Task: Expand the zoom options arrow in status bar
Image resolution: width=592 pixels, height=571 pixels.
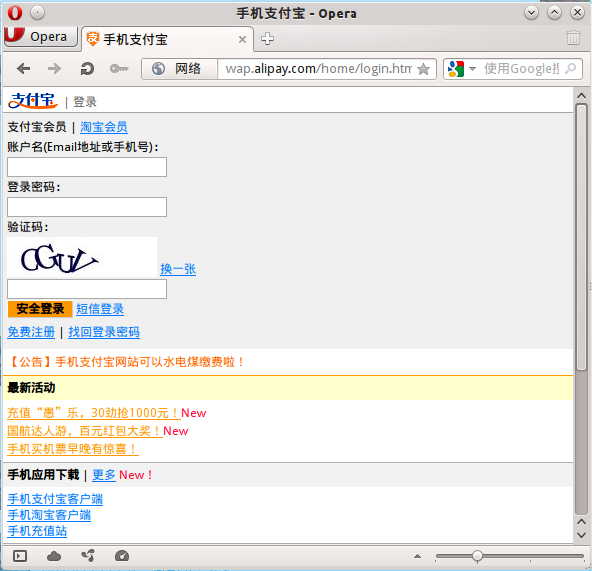Action: tap(417, 556)
